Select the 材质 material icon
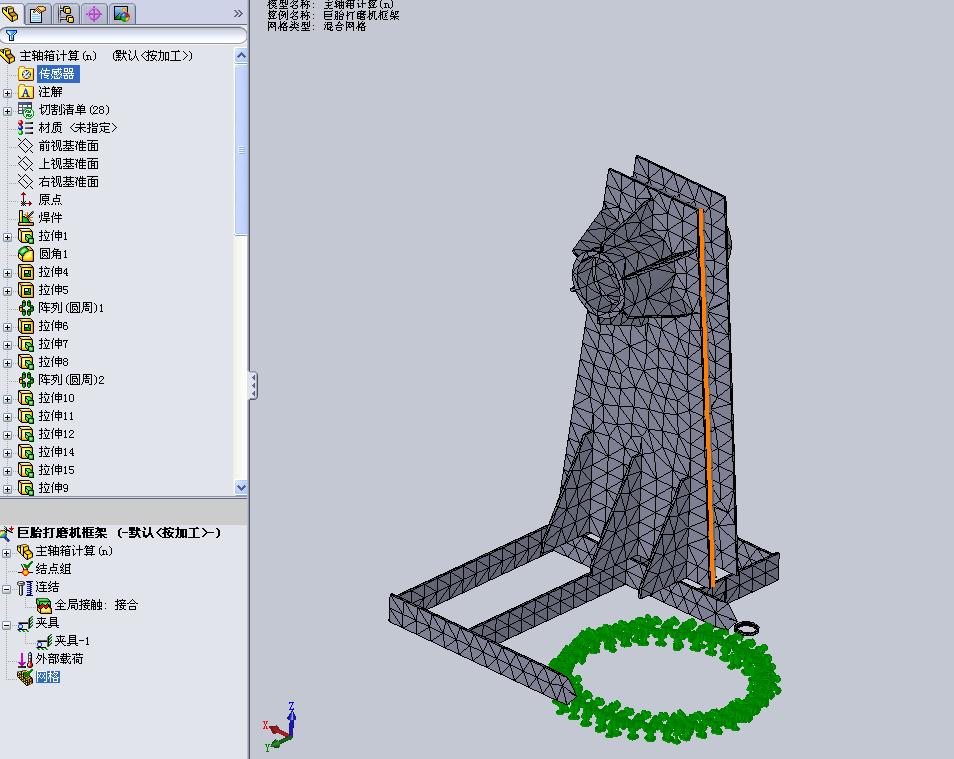Image resolution: width=954 pixels, height=759 pixels. (x=26, y=128)
